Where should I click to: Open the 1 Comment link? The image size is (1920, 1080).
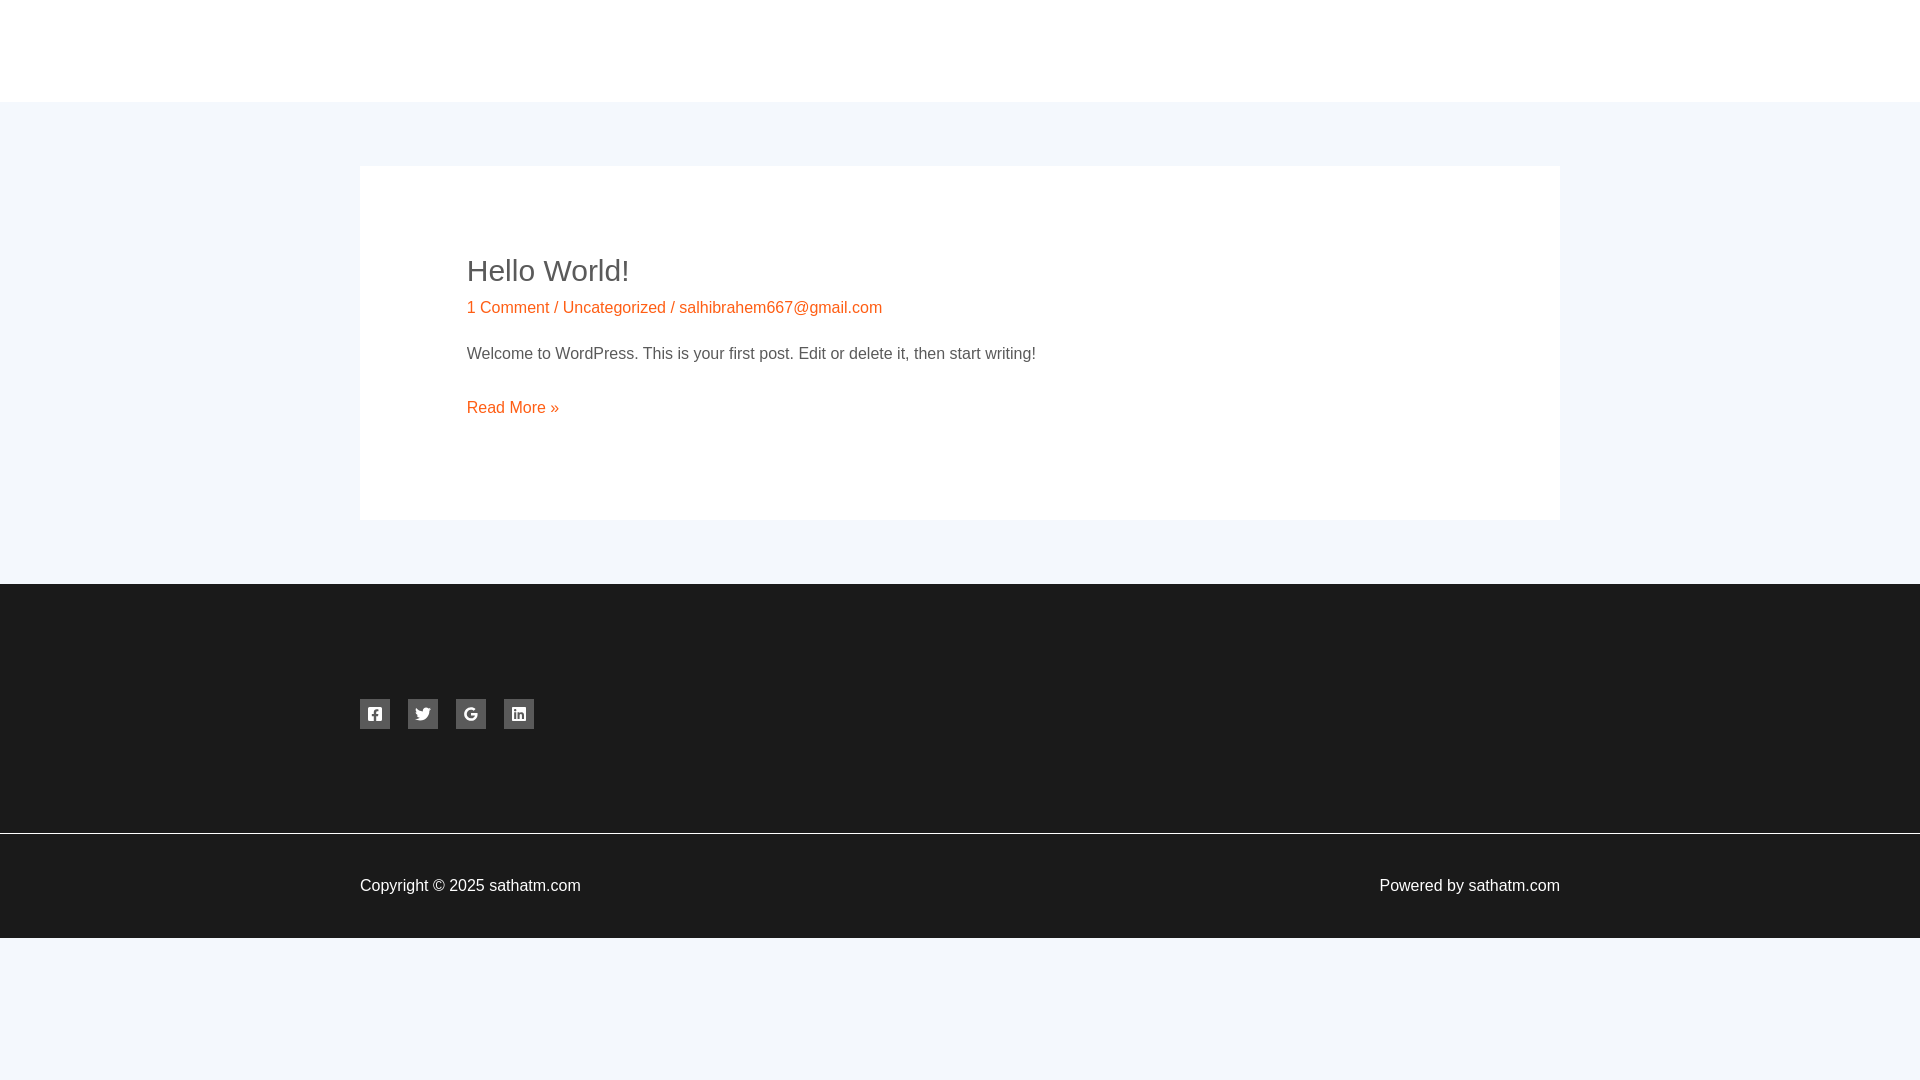508,308
